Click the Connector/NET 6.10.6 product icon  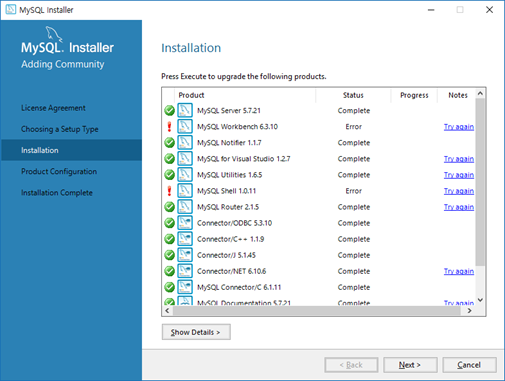(185, 271)
